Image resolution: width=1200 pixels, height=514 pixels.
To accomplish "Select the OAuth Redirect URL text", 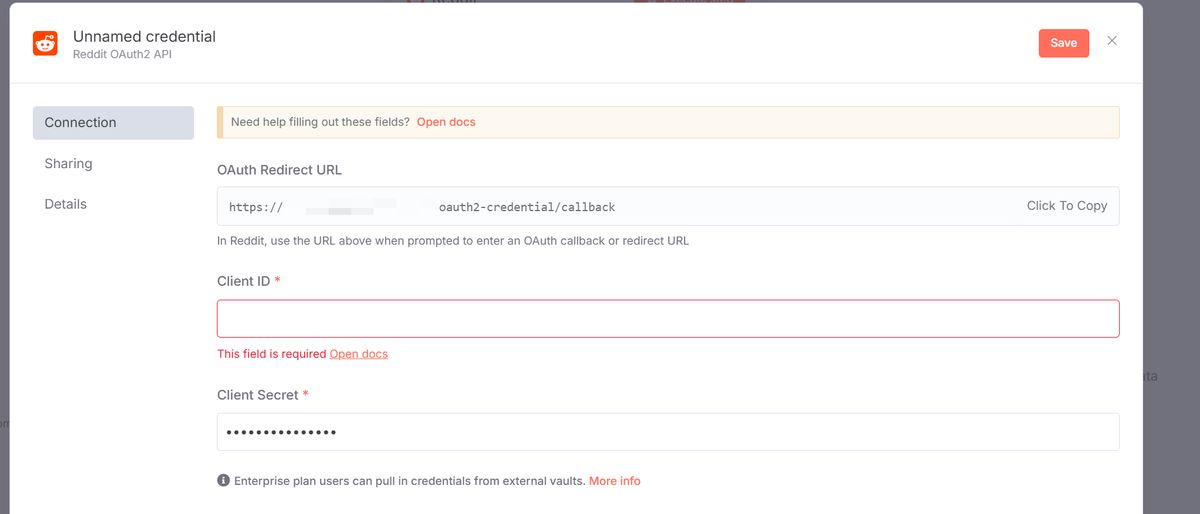I will click(527, 207).
